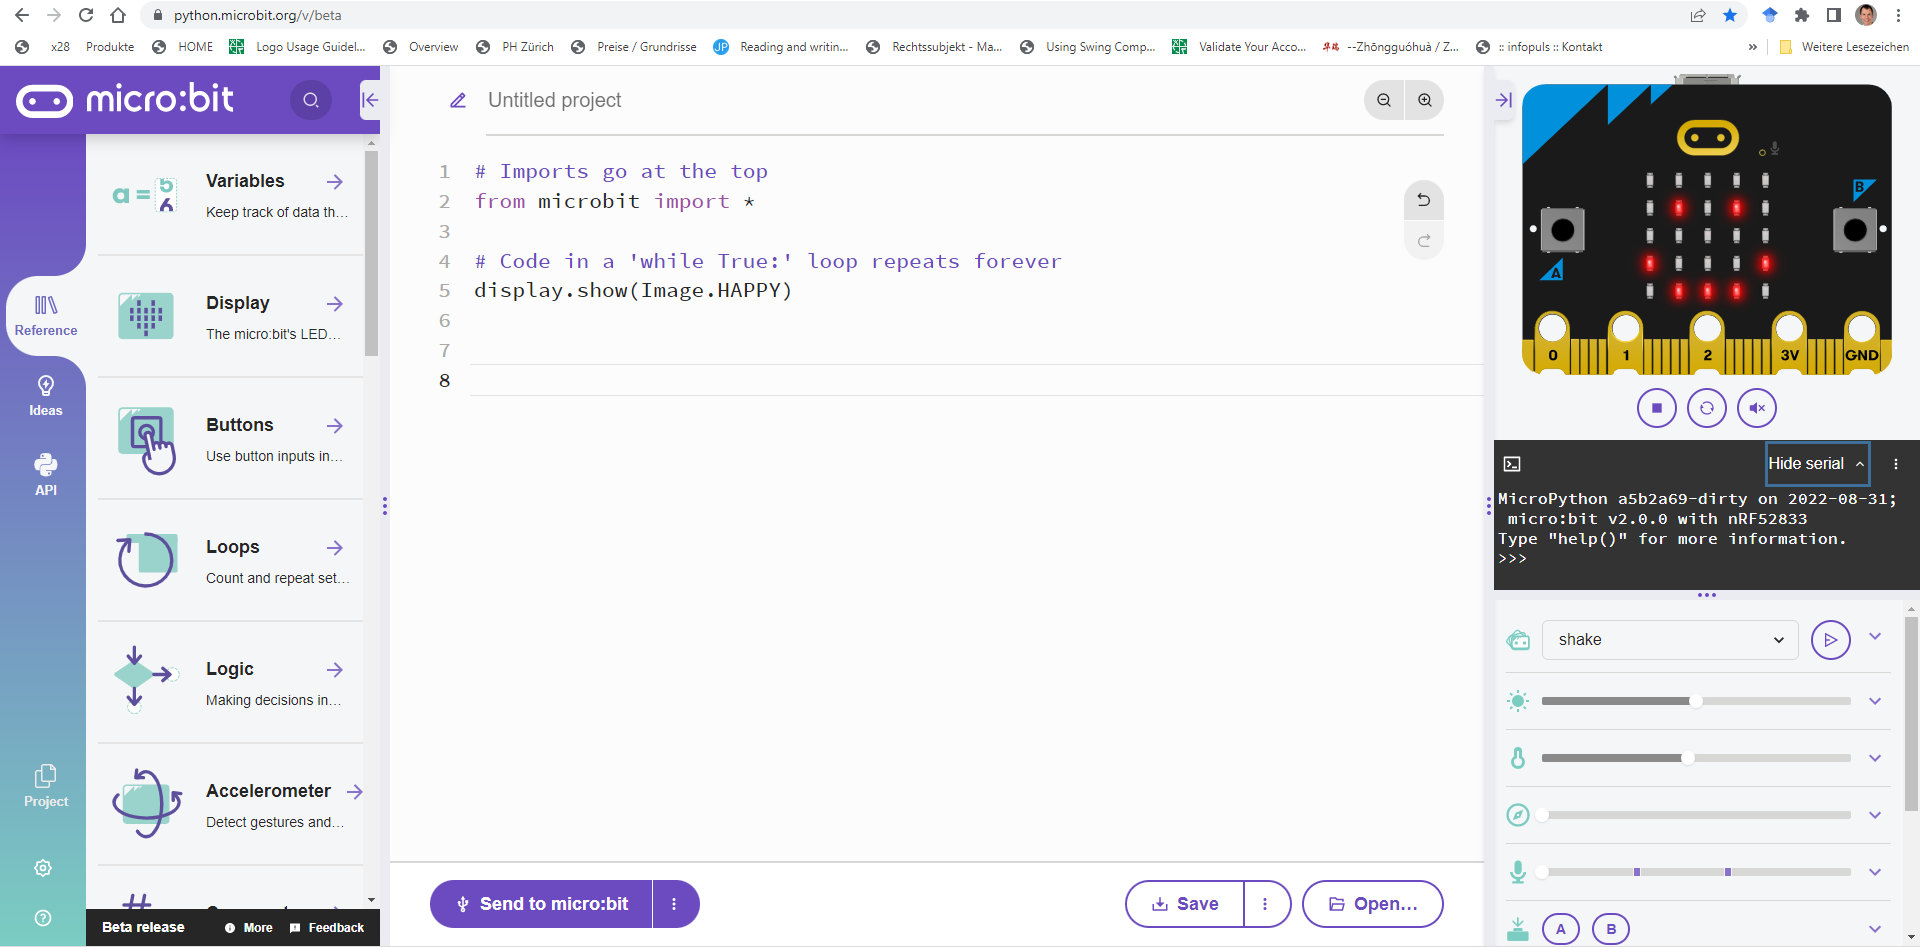The height and width of the screenshot is (947, 1920).
Task: Zoom in on the code editor
Action: [1424, 100]
